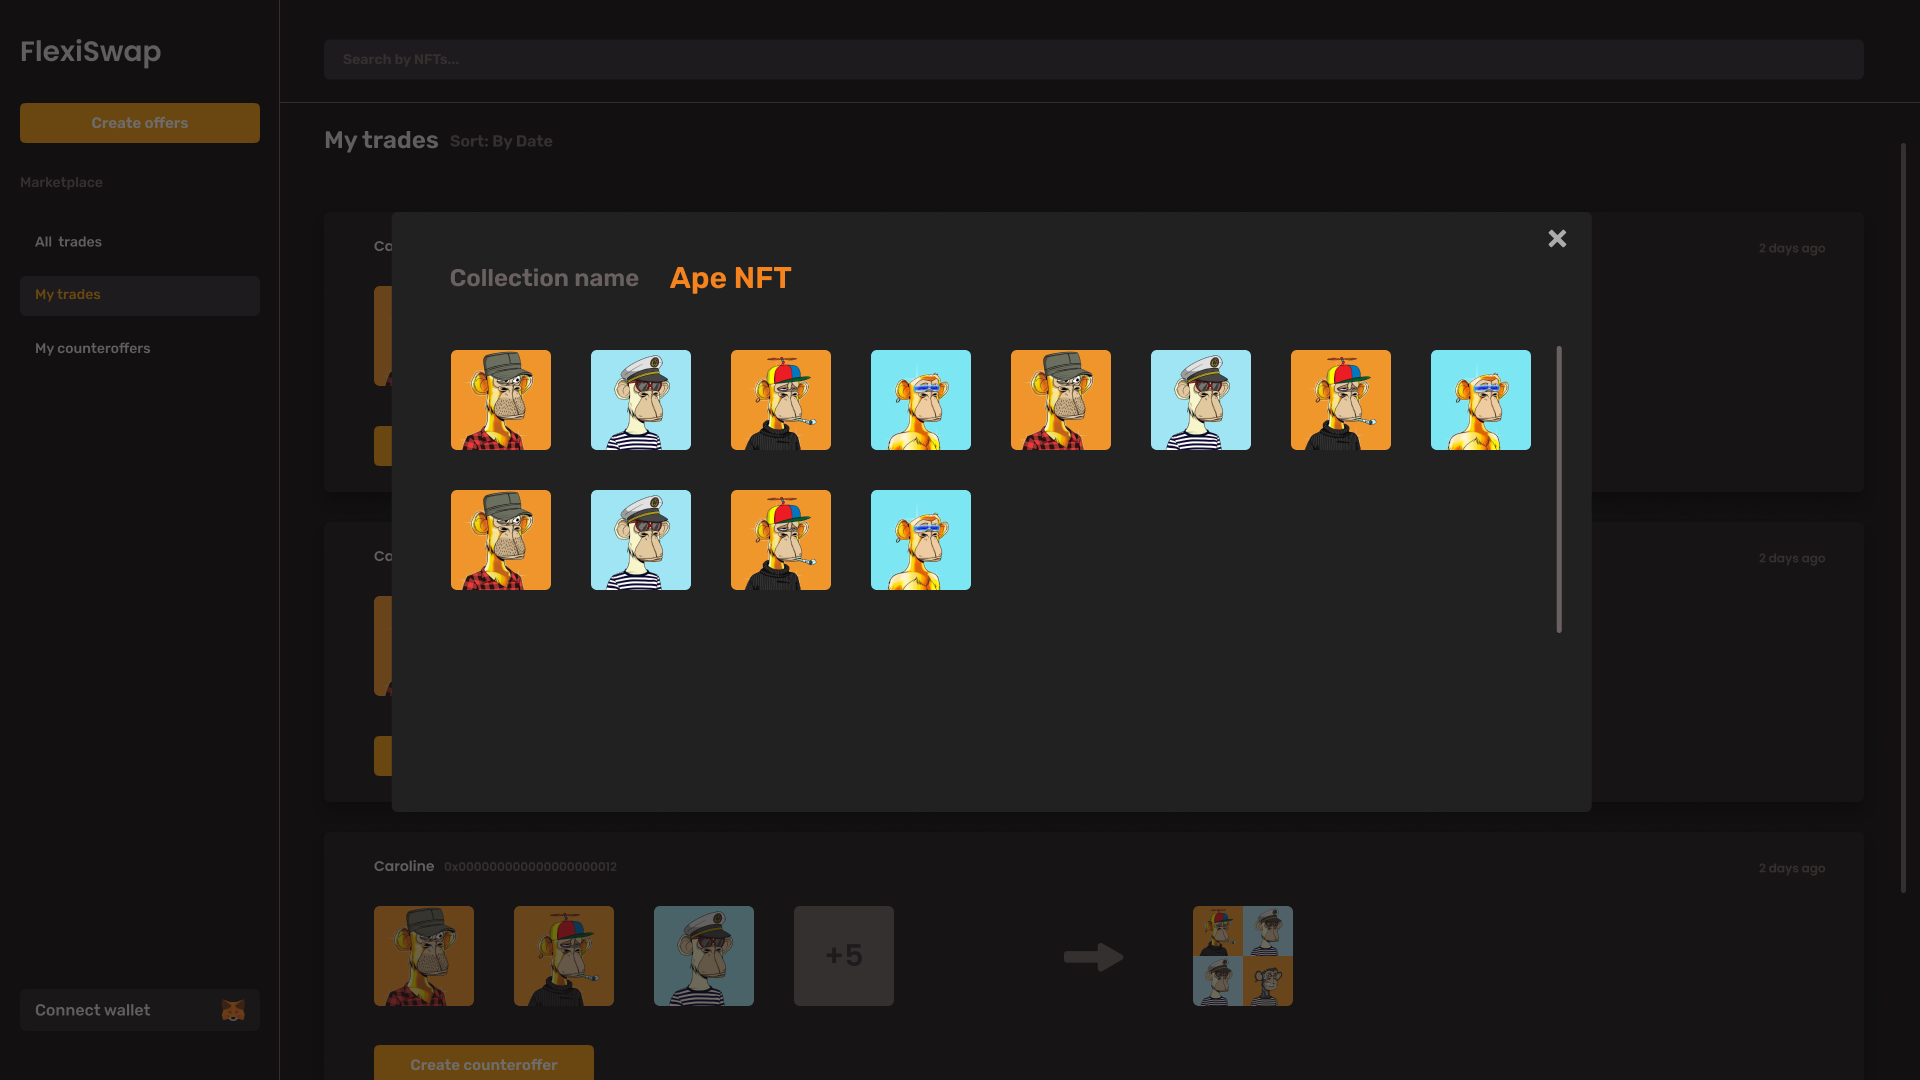The height and width of the screenshot is (1080, 1920).
Task: Open the Create offers button
Action: pos(140,123)
